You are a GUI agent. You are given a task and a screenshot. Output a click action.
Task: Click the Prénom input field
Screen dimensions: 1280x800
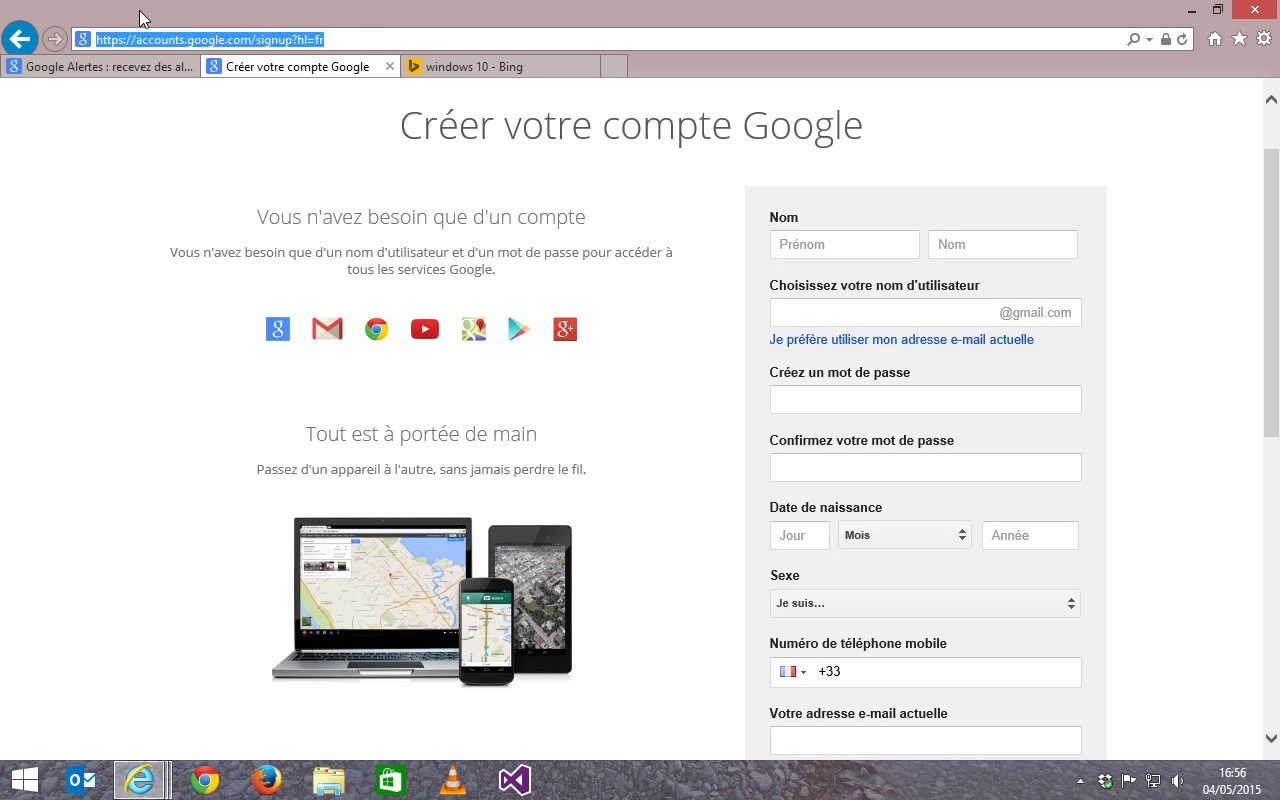click(x=844, y=244)
